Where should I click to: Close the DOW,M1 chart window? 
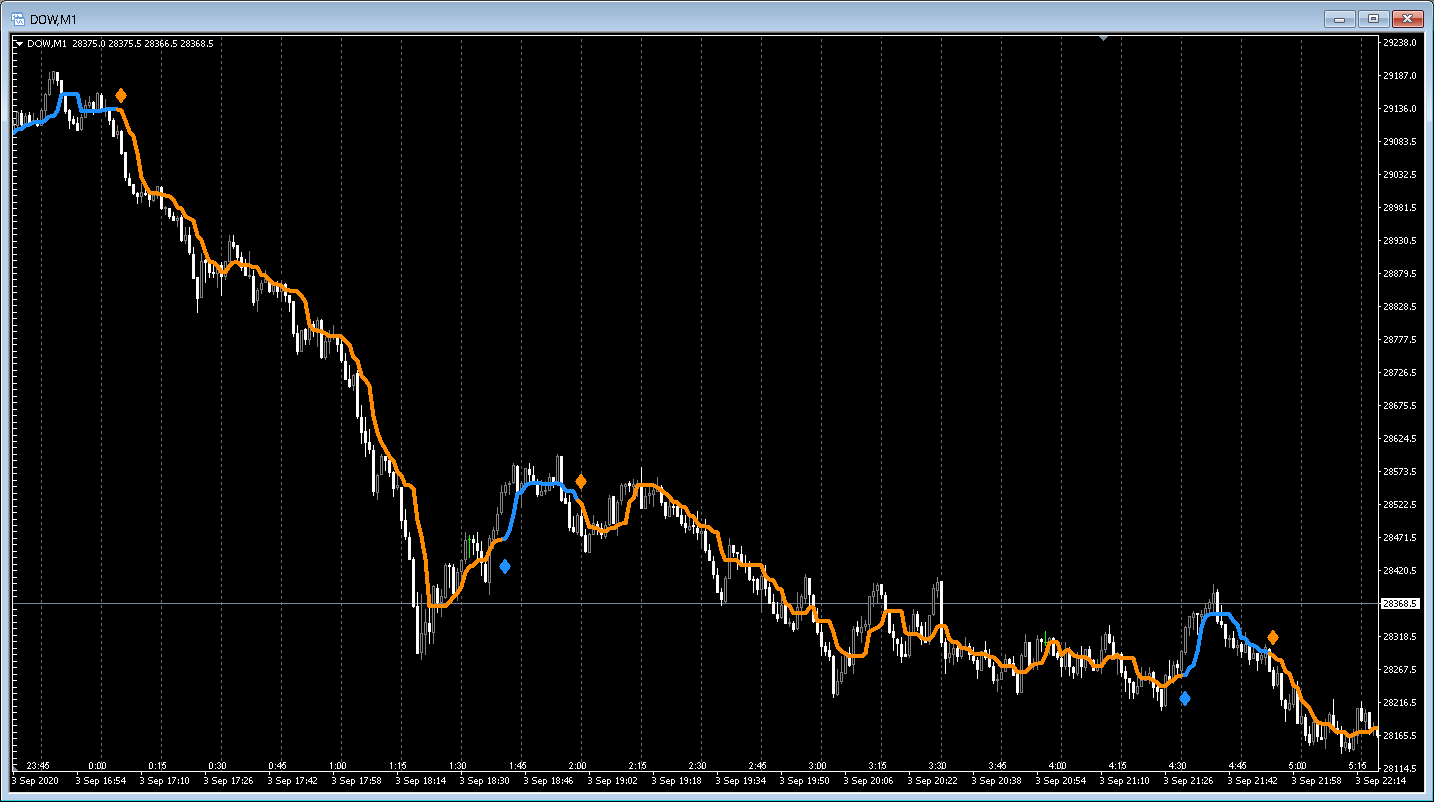click(1407, 18)
